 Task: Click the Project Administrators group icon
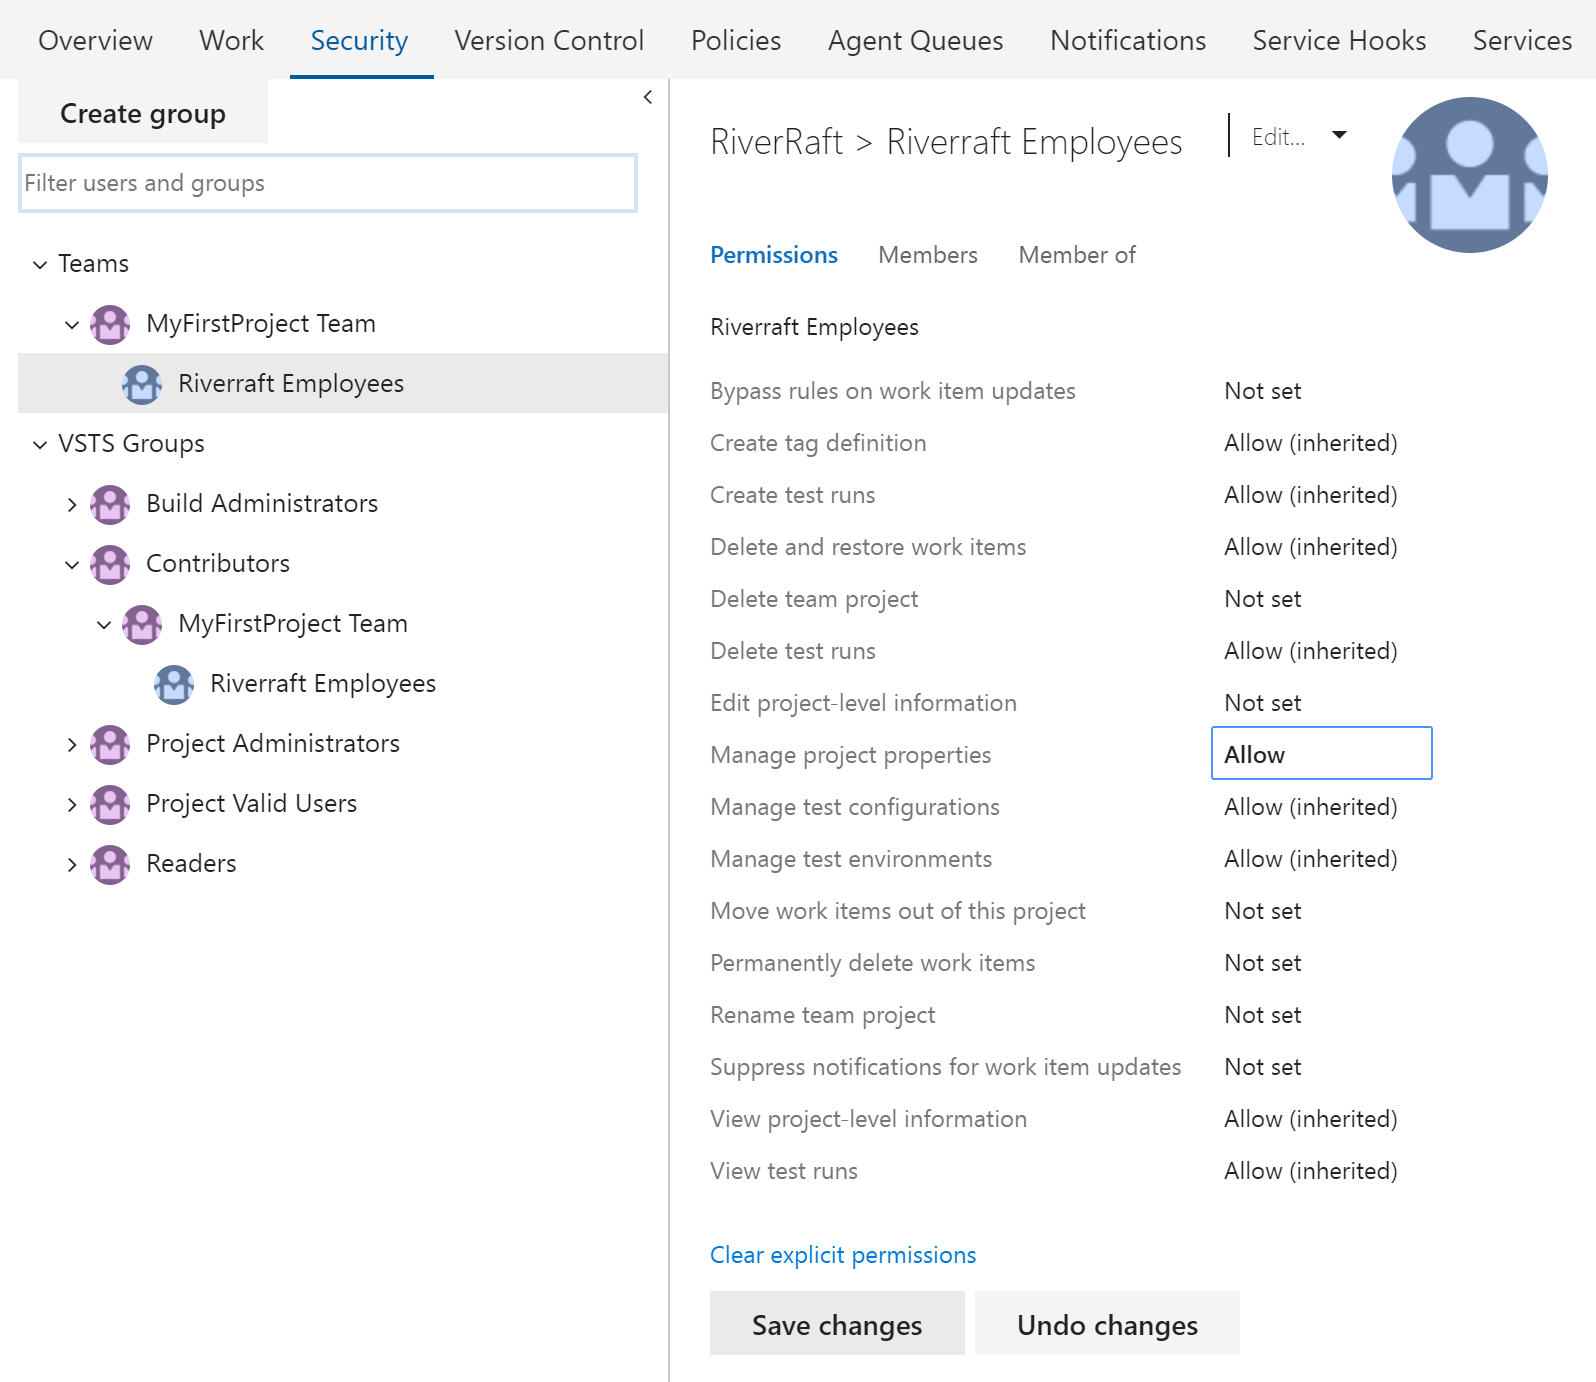[x=110, y=744]
